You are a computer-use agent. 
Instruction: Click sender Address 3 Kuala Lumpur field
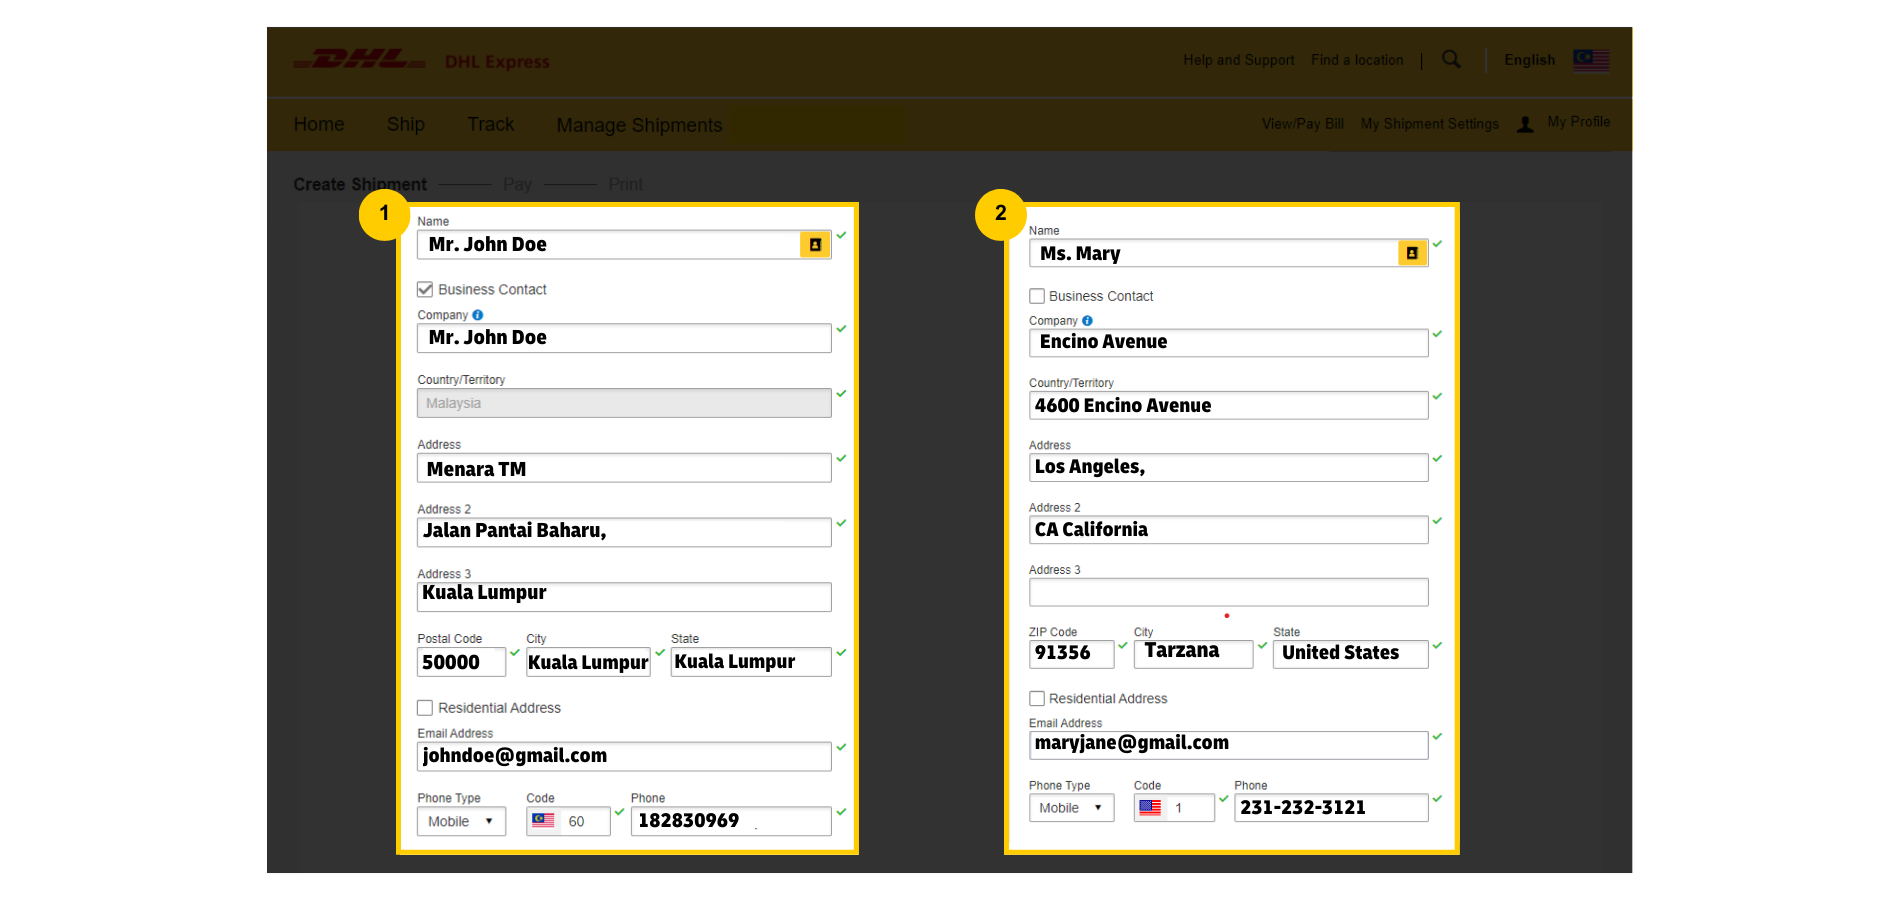pyautogui.click(x=624, y=597)
